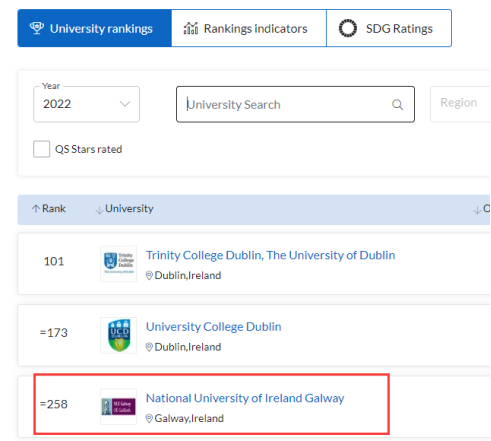The width and height of the screenshot is (491, 441).
Task: Click location pin beside Galway, Ireland
Action: [149, 418]
